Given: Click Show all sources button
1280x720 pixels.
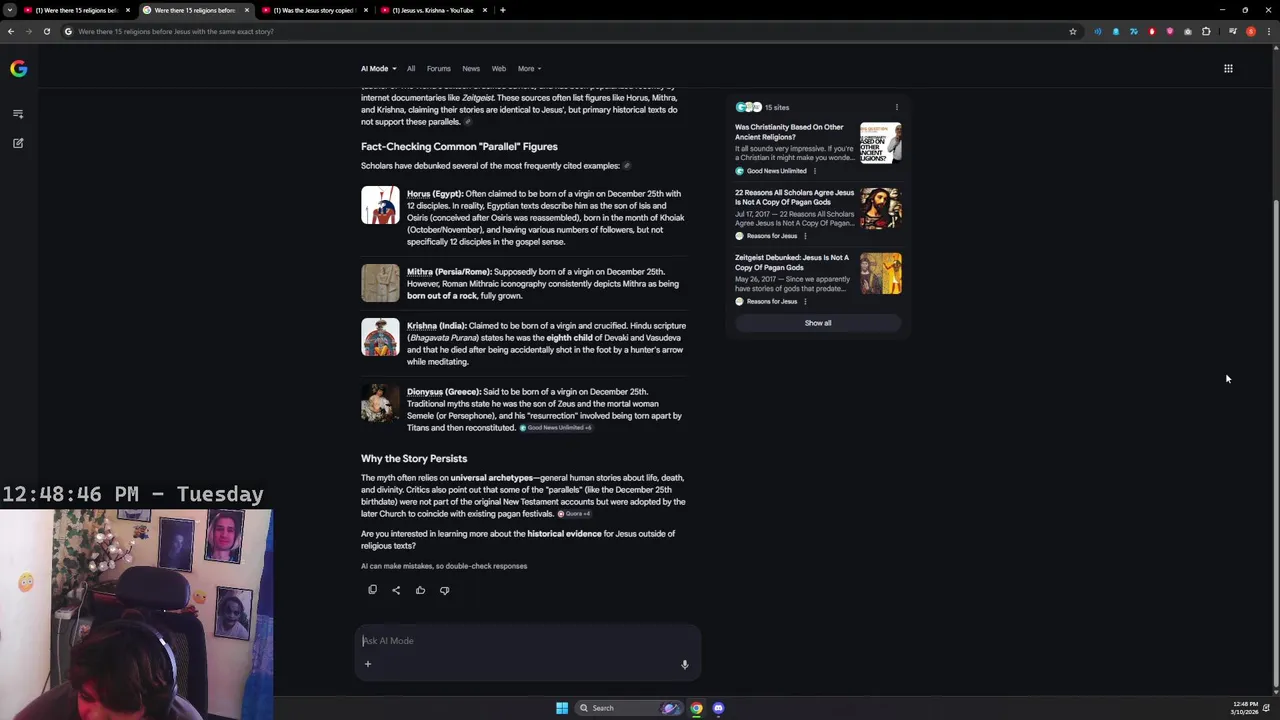Looking at the screenshot, I should tap(818, 323).
